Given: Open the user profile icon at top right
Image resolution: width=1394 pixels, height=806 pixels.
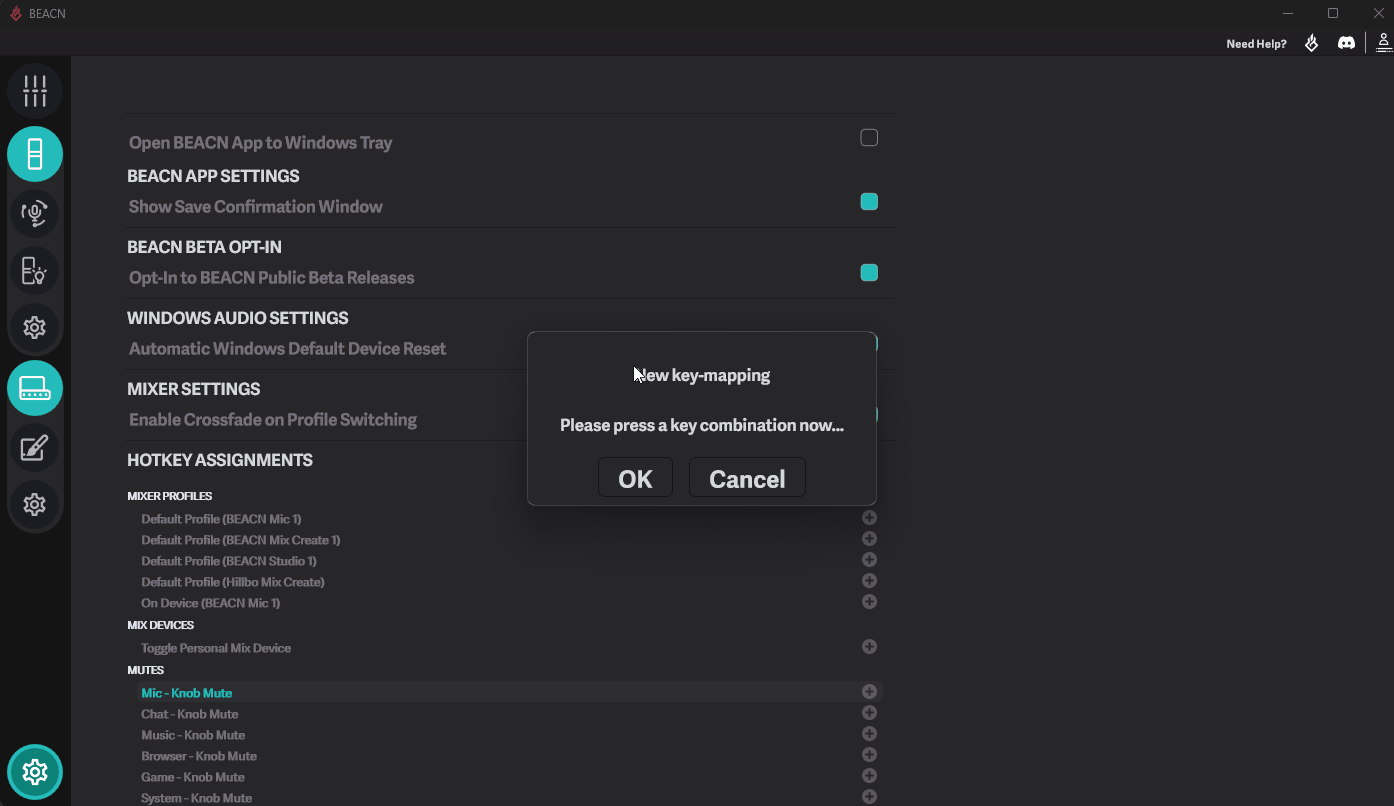Looking at the screenshot, I should coord(1384,42).
